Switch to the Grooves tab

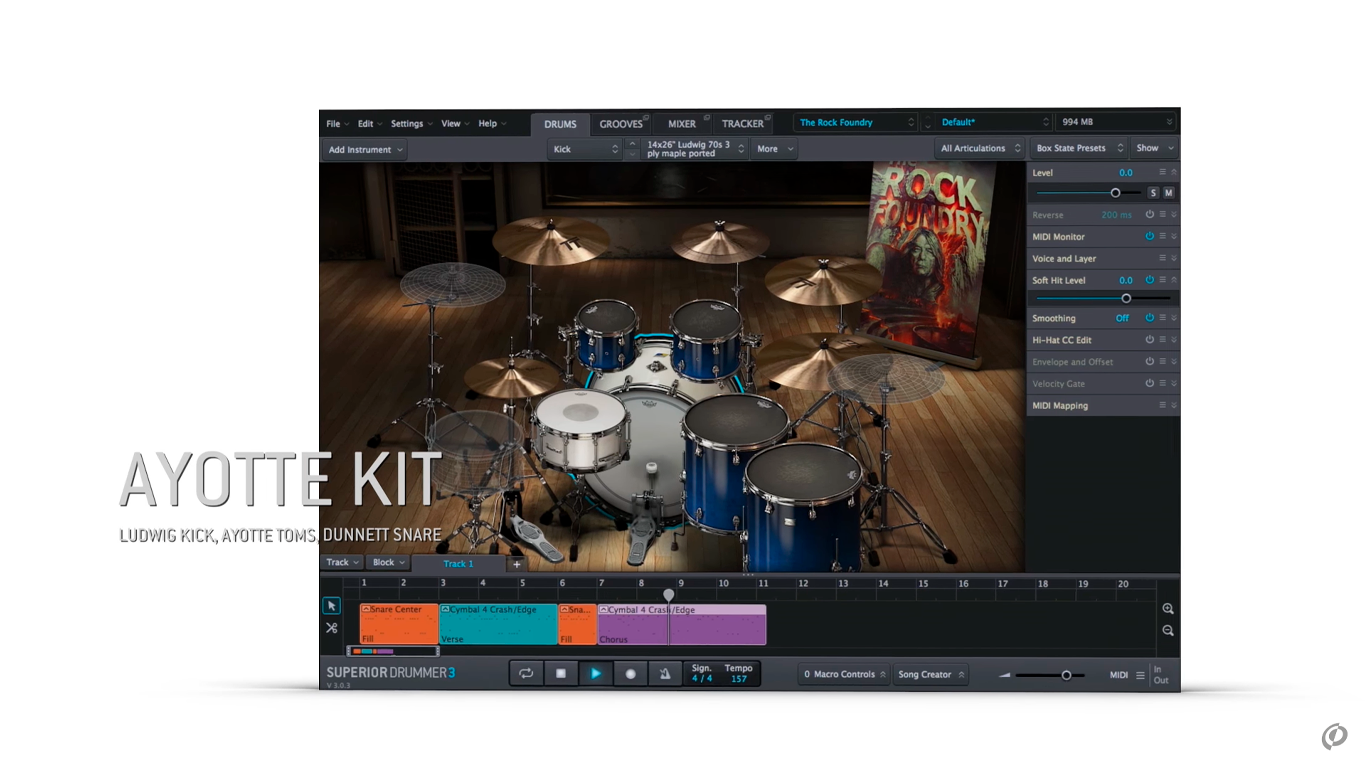(620, 124)
